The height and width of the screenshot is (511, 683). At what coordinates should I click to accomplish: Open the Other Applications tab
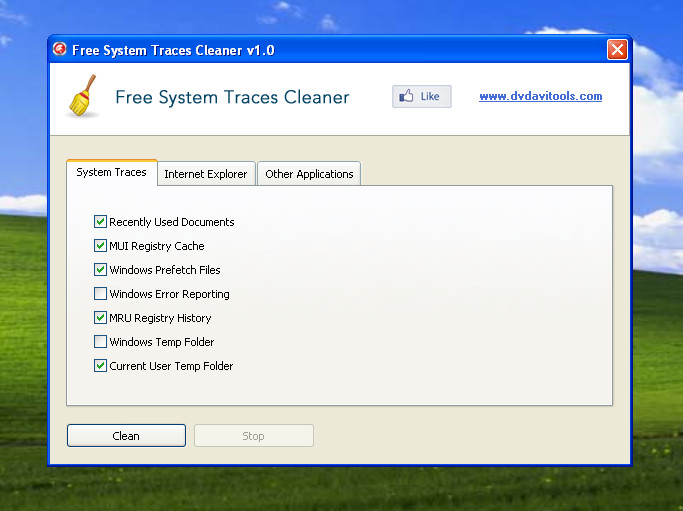(309, 174)
